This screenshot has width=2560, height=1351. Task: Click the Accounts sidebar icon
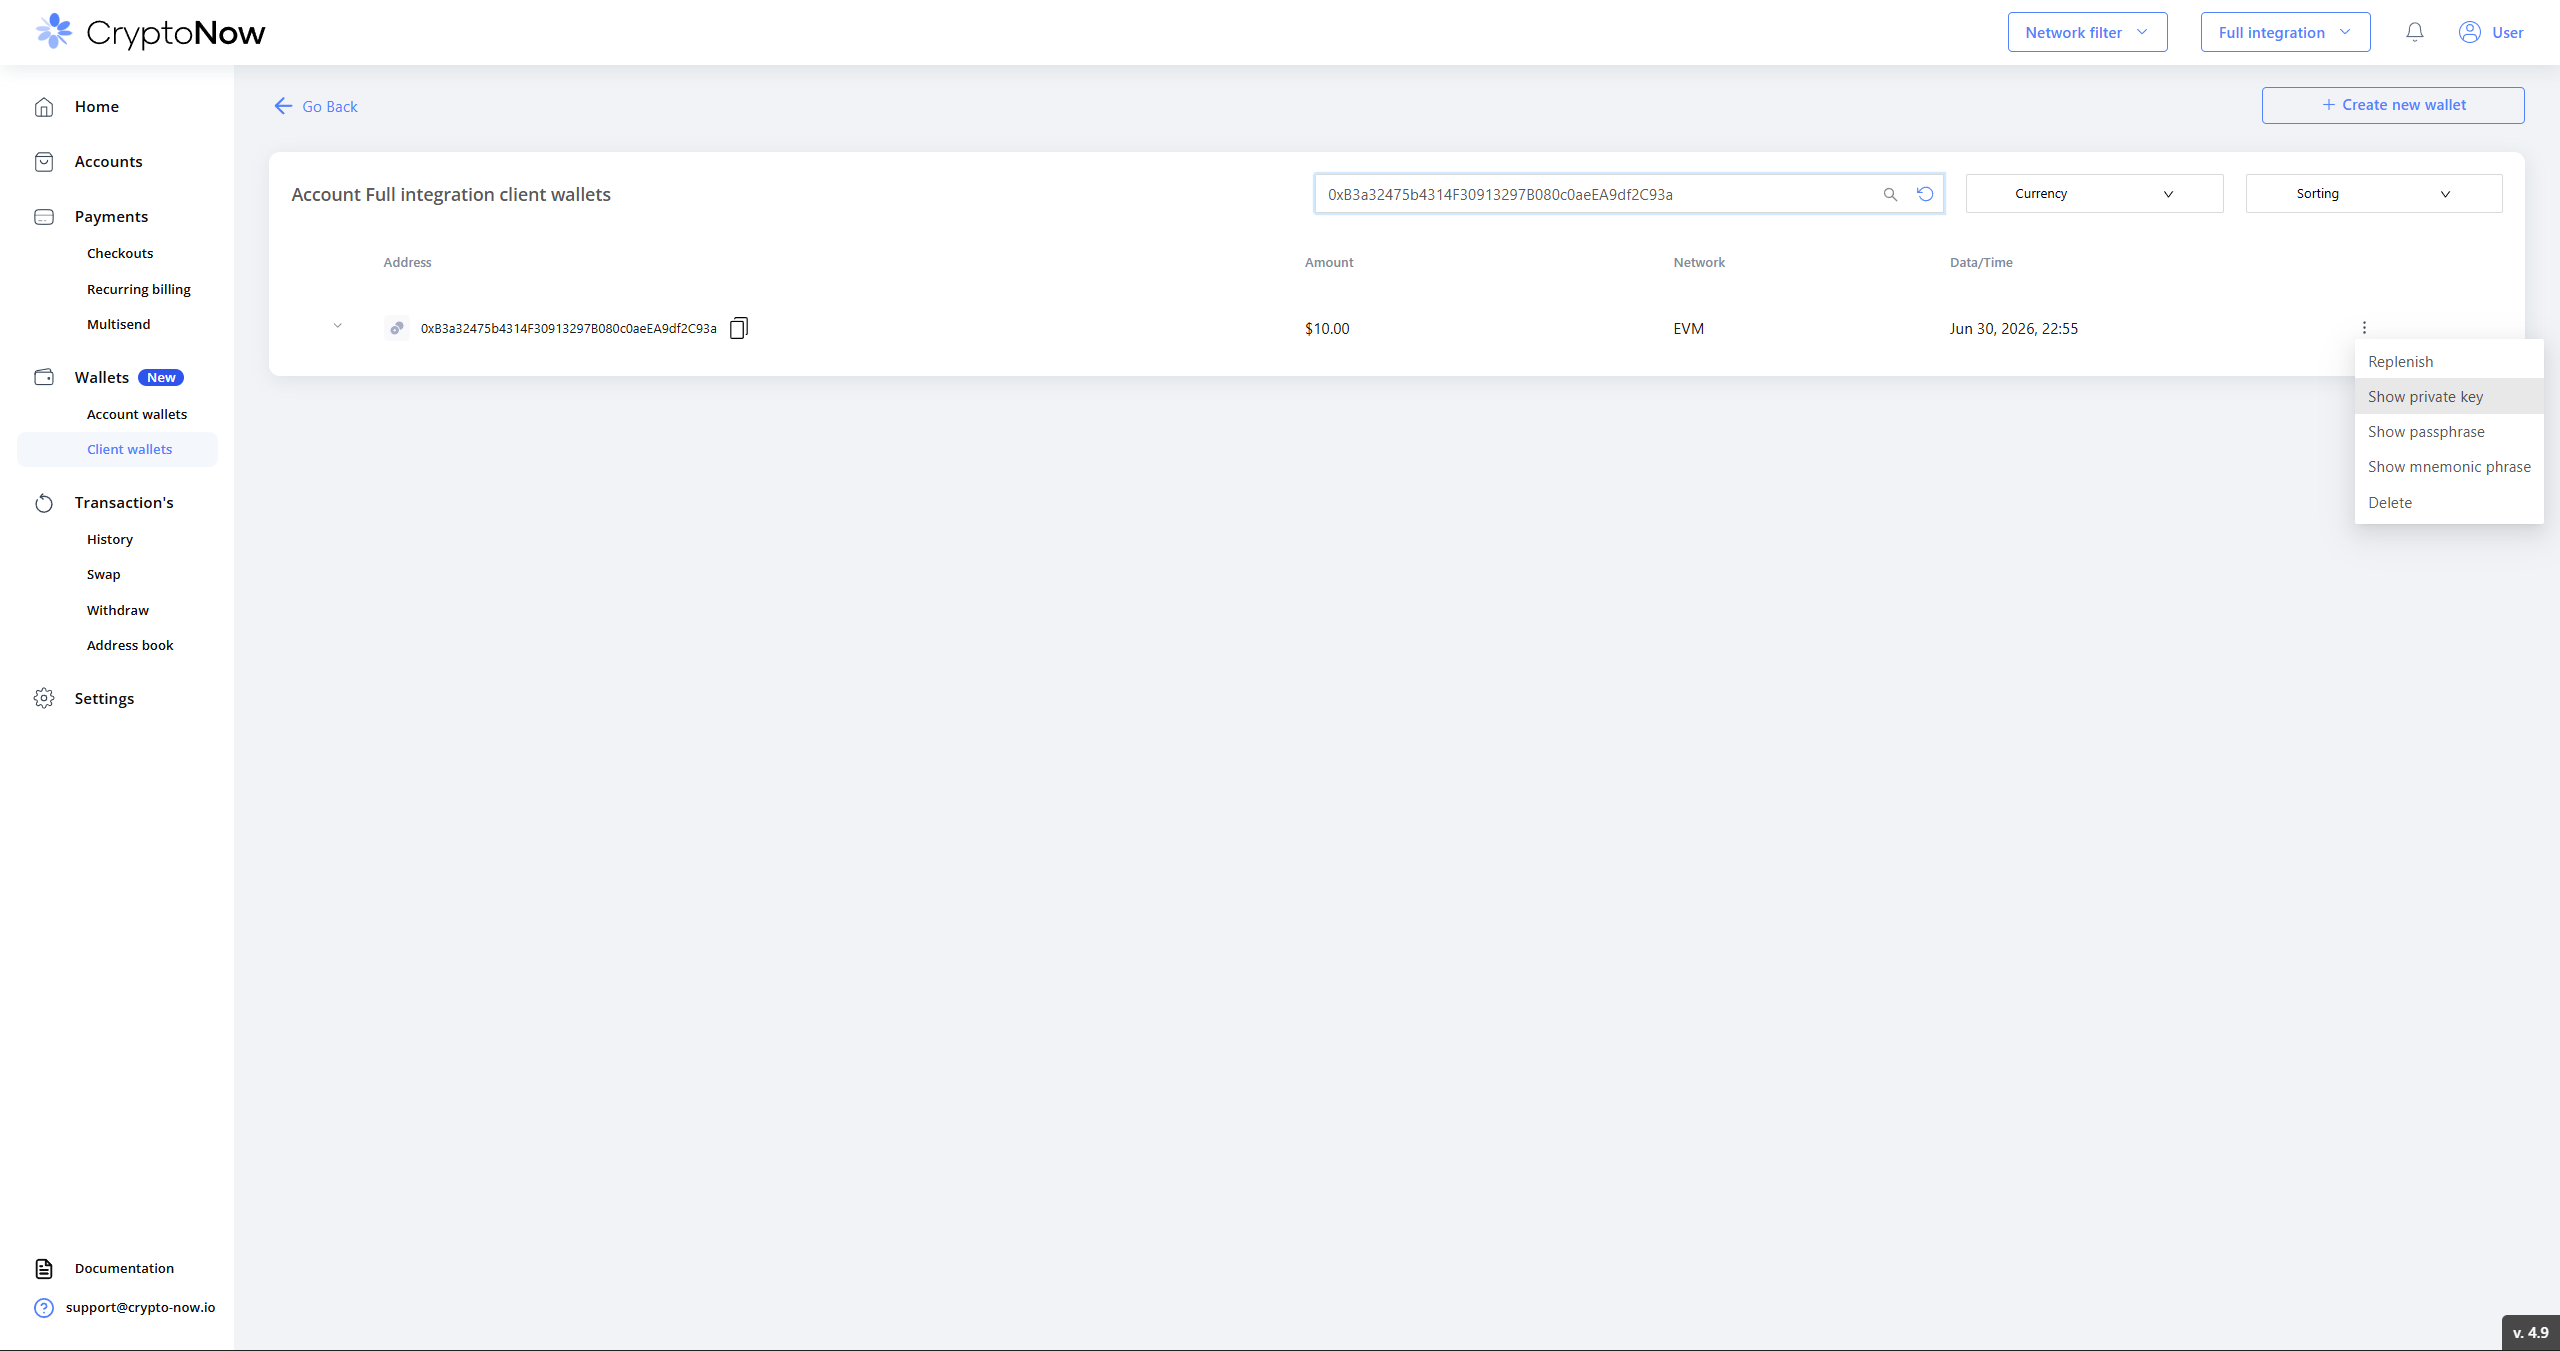44,162
